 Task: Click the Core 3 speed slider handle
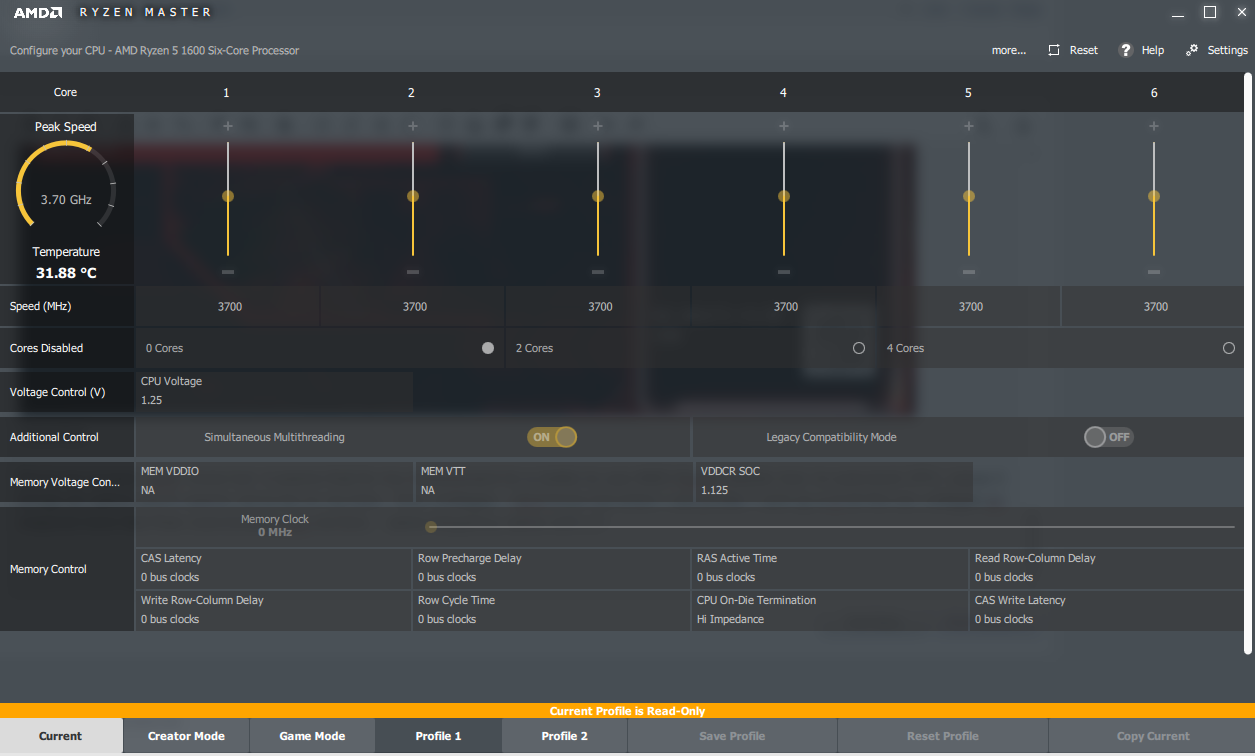[x=598, y=197]
